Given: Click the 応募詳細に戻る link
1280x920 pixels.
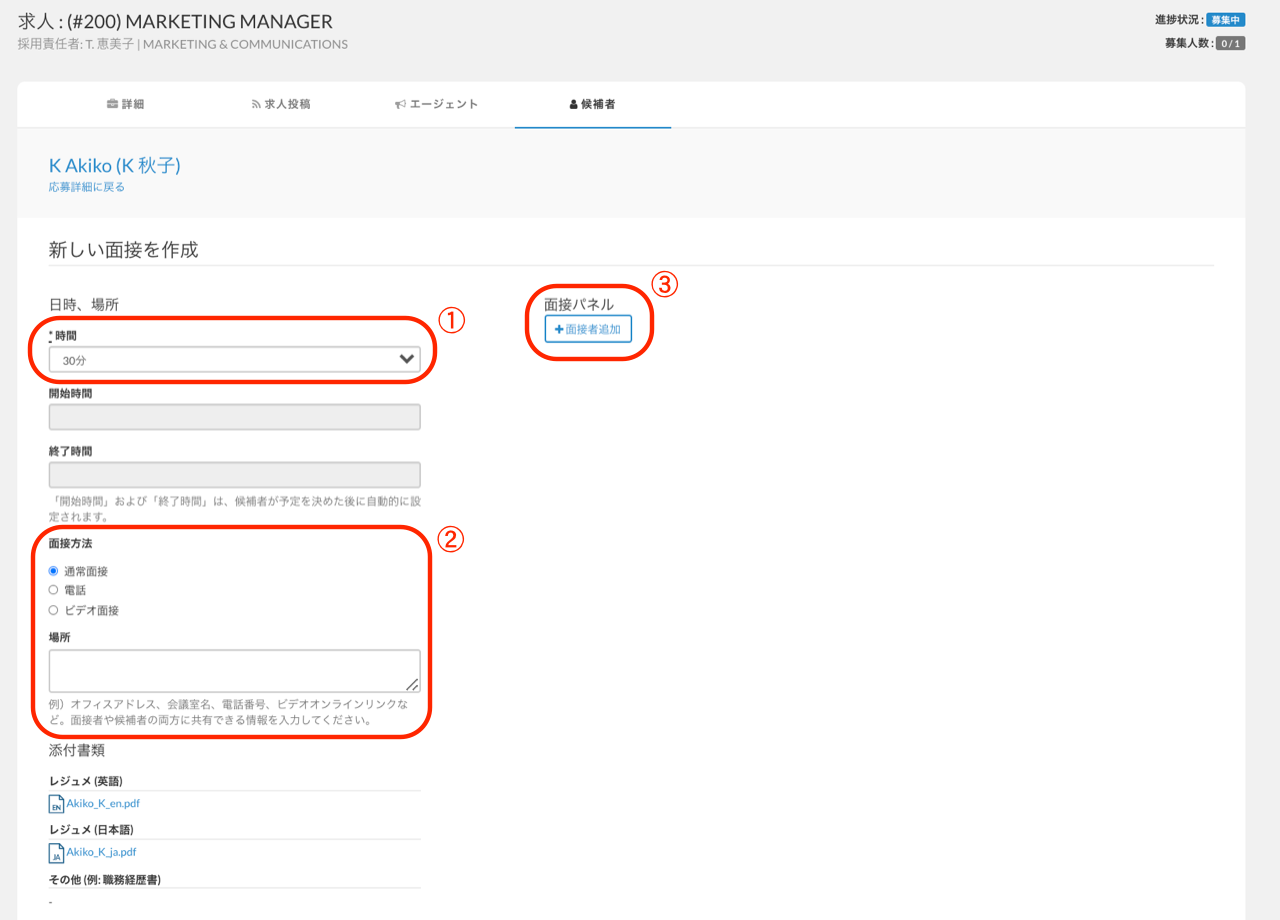Looking at the screenshot, I should [87, 187].
